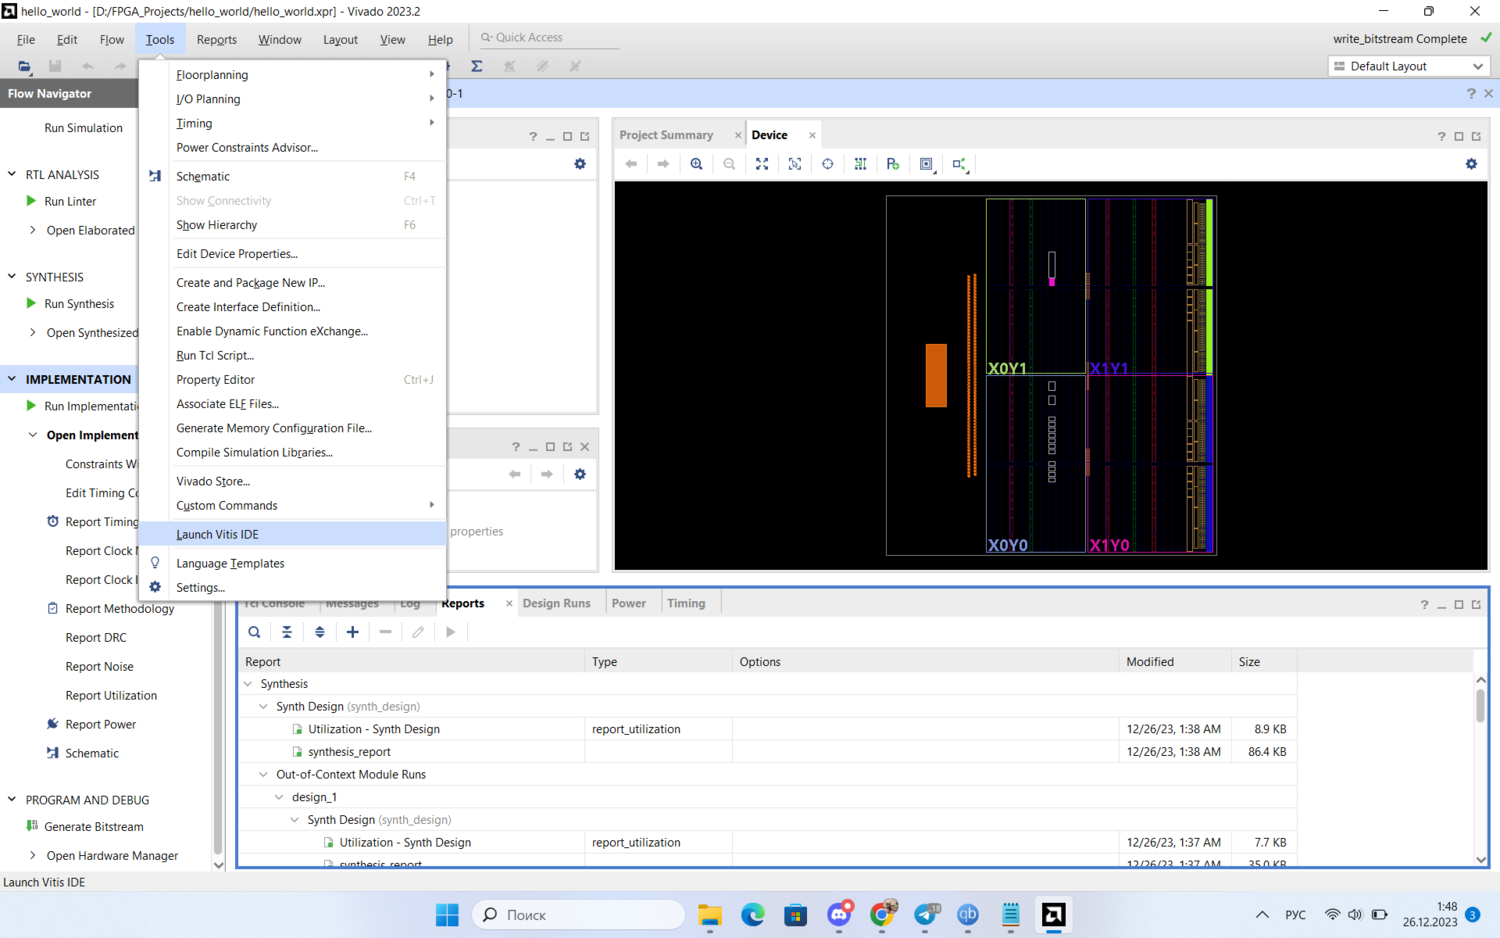
Task: Open Device view settings gear
Action: [1471, 164]
